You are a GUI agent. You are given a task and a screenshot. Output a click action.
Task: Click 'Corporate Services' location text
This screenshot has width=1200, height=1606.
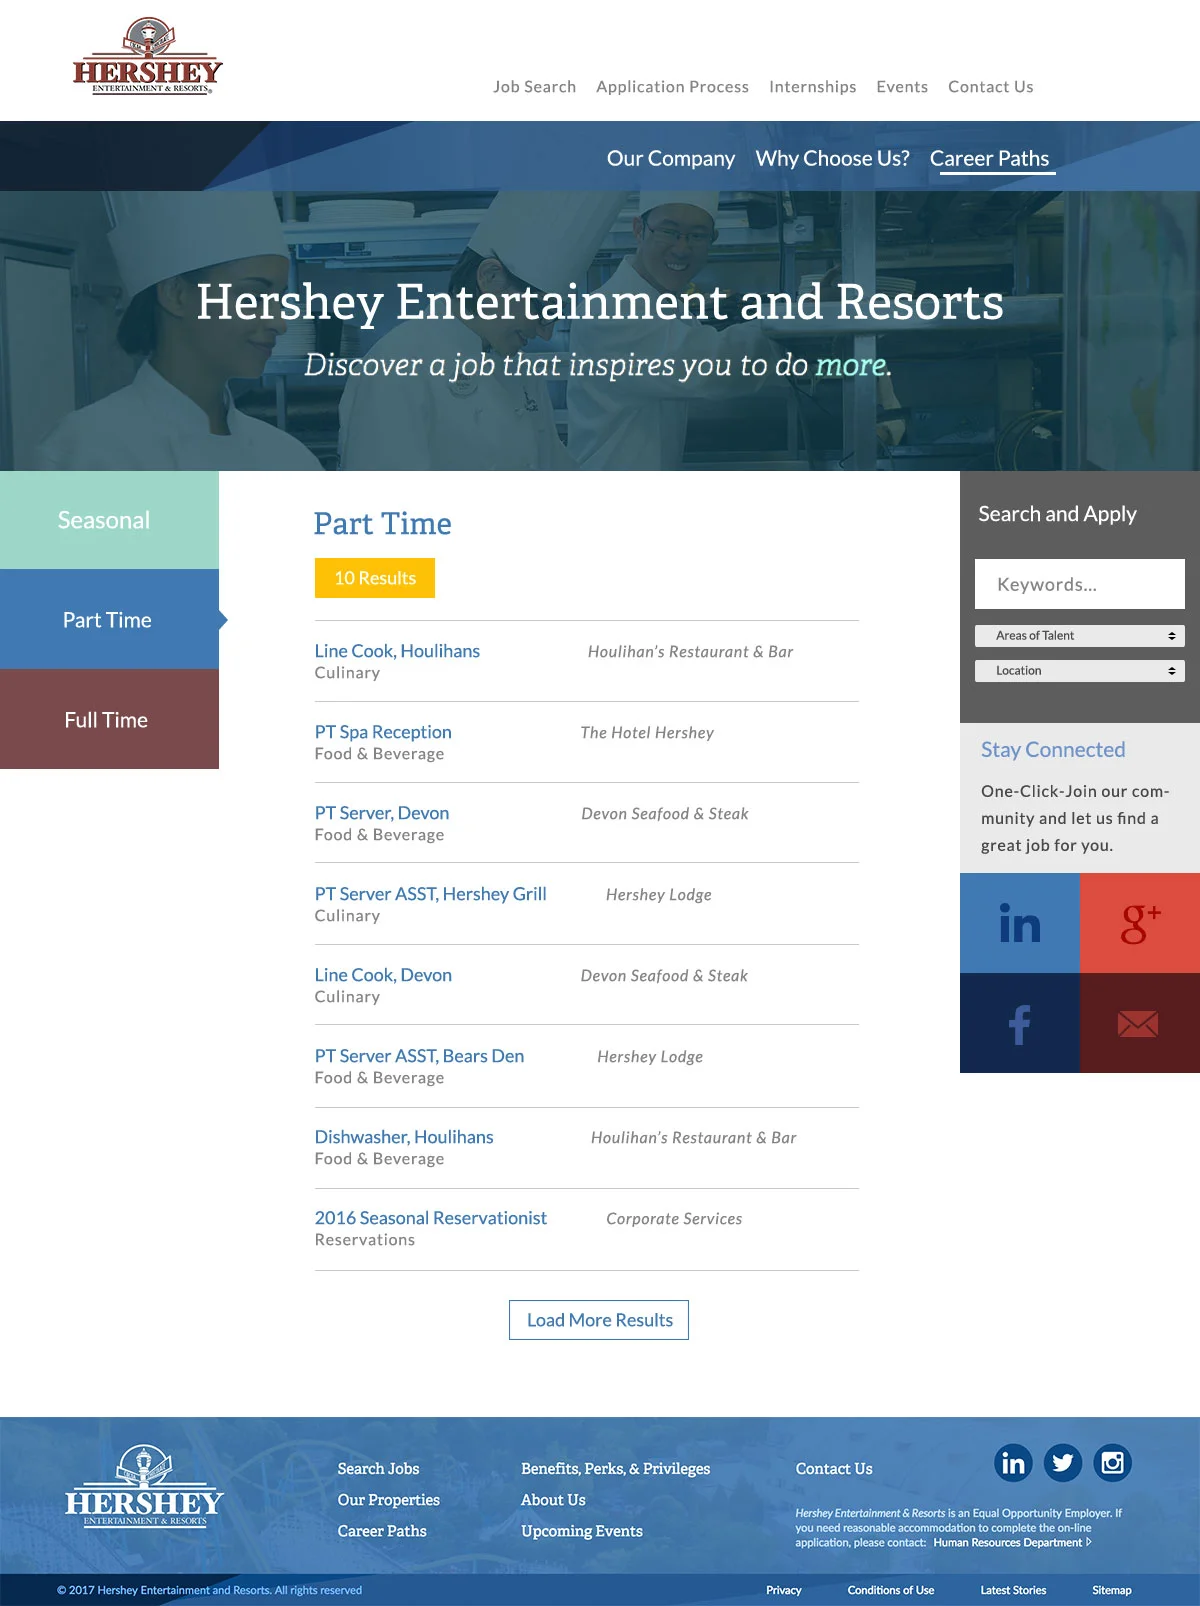point(674,1219)
